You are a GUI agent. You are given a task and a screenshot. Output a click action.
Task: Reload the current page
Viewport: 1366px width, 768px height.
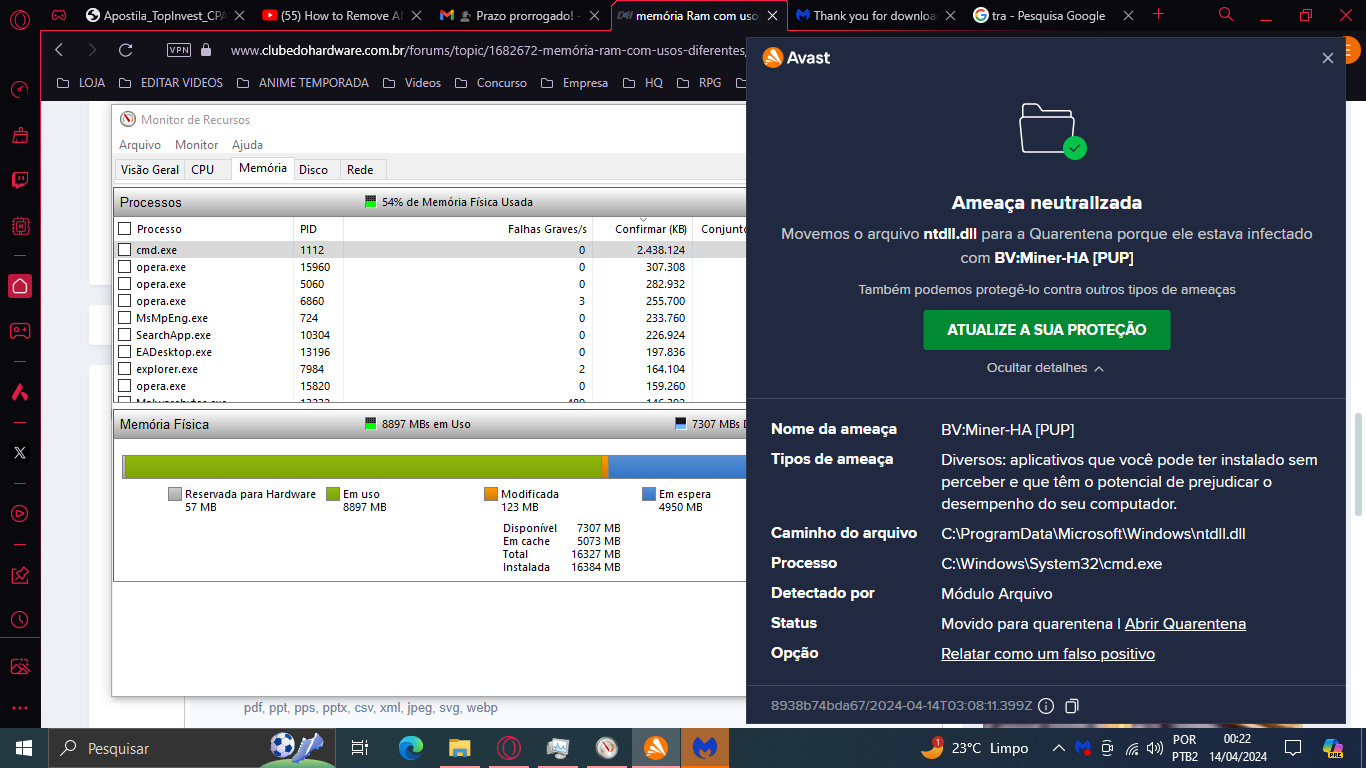point(125,50)
